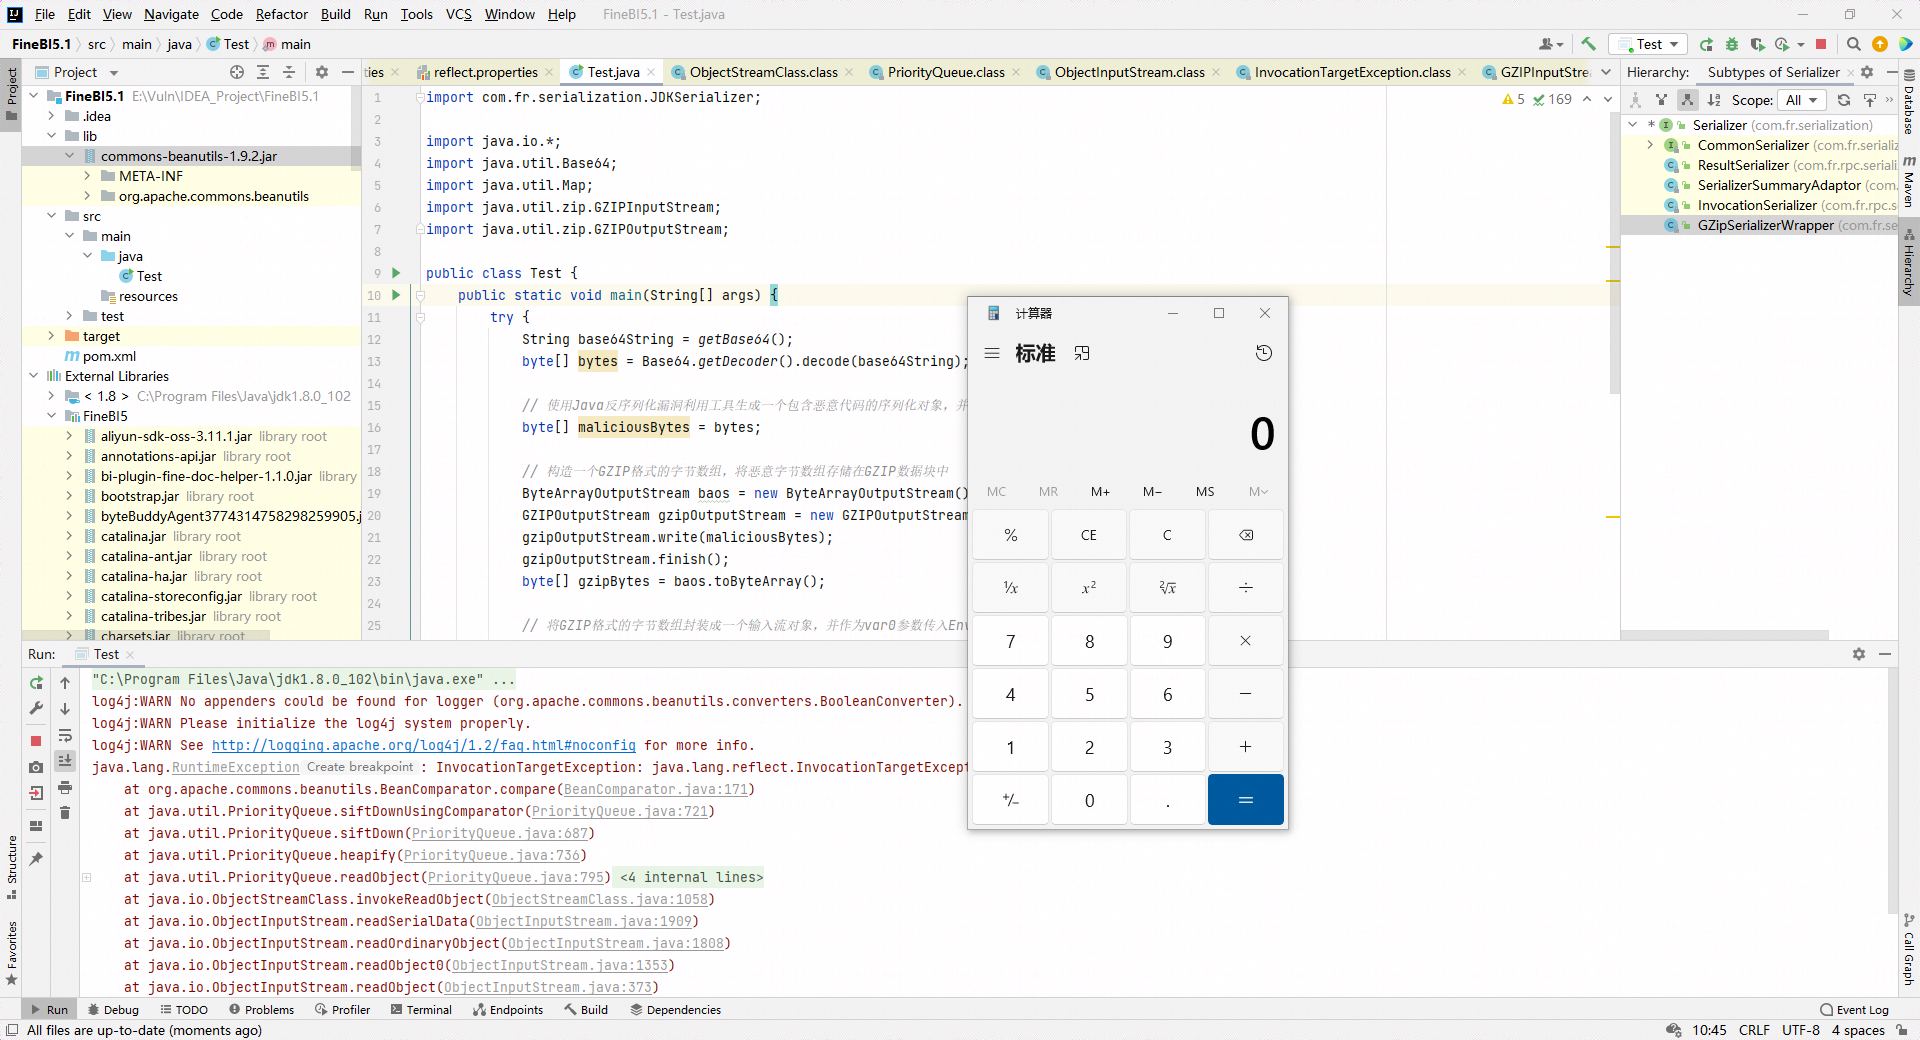The height and width of the screenshot is (1040, 1920).
Task: Hide the Project tool window
Action: tap(347, 72)
